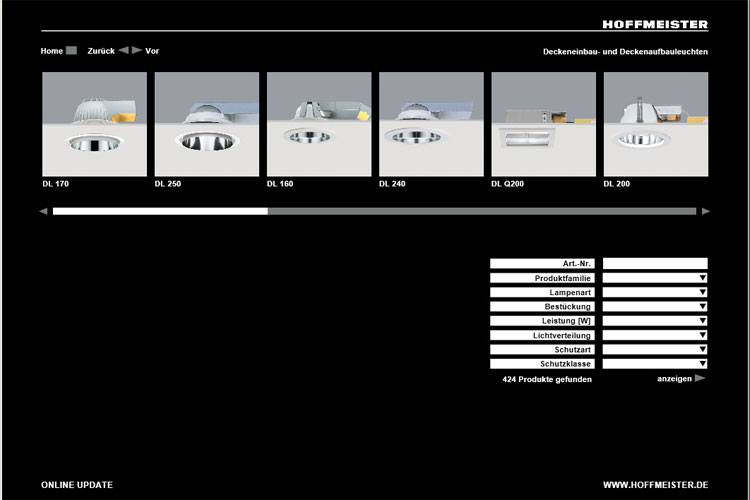750x500 pixels.
Task: Click the Home square icon
Action: 71,50
